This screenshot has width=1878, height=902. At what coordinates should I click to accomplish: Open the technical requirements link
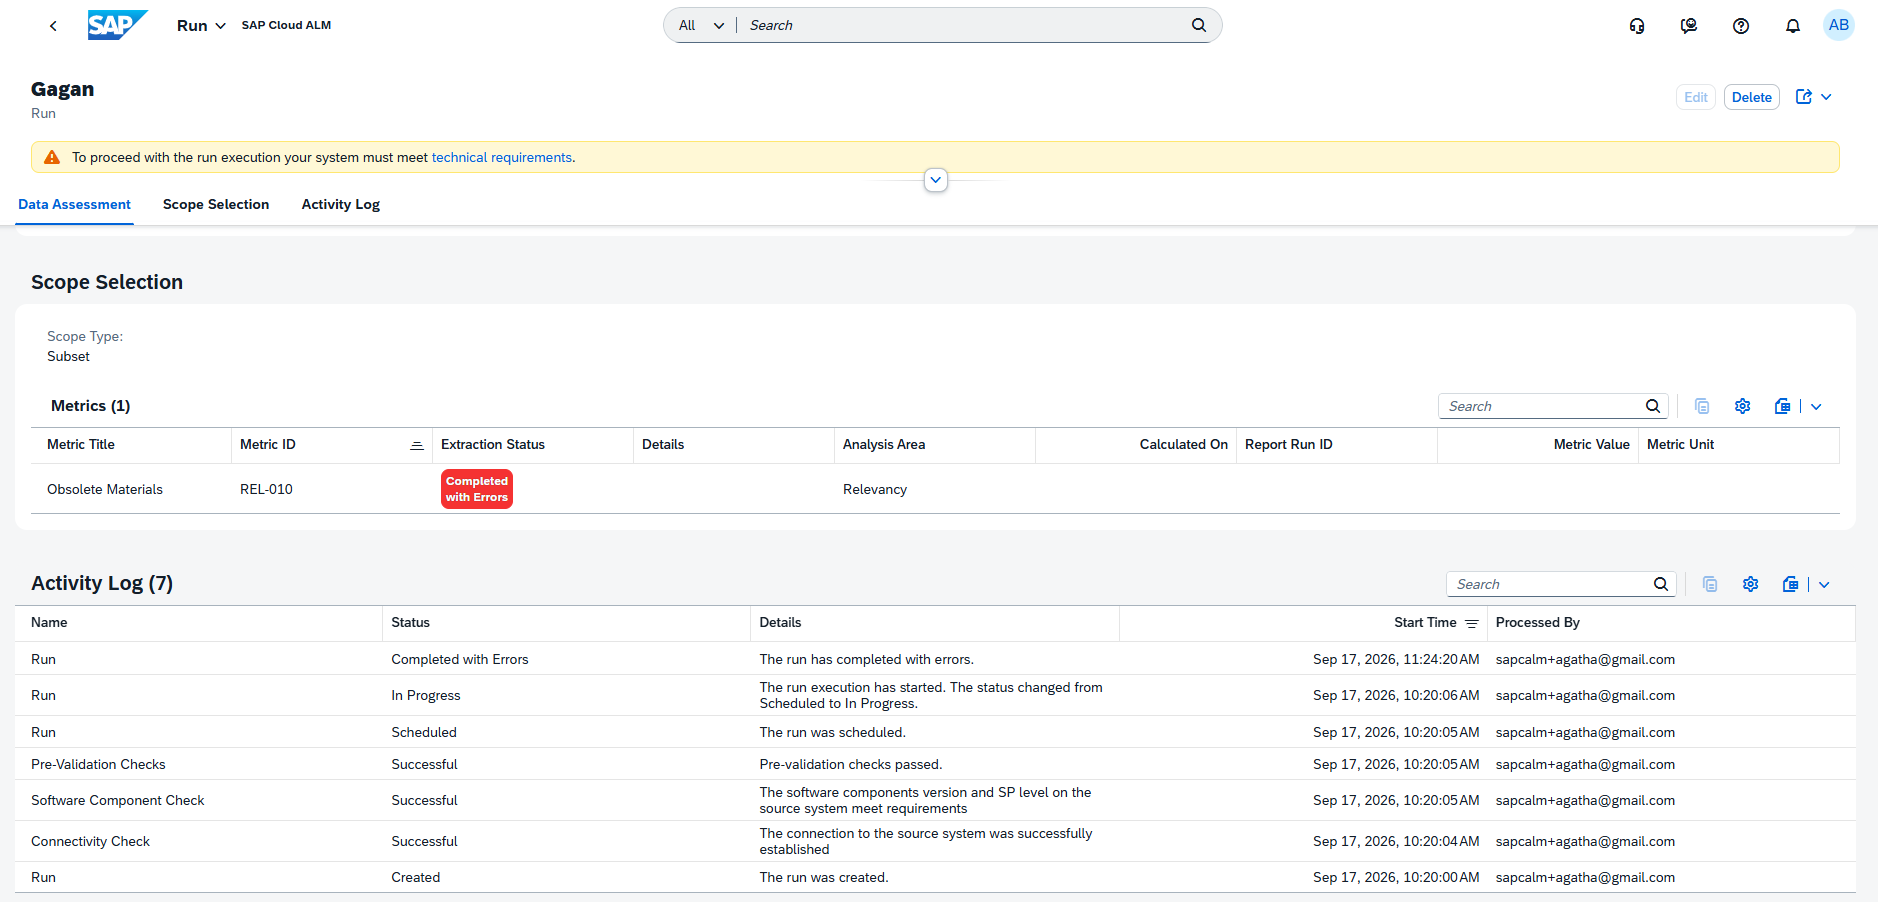click(502, 158)
